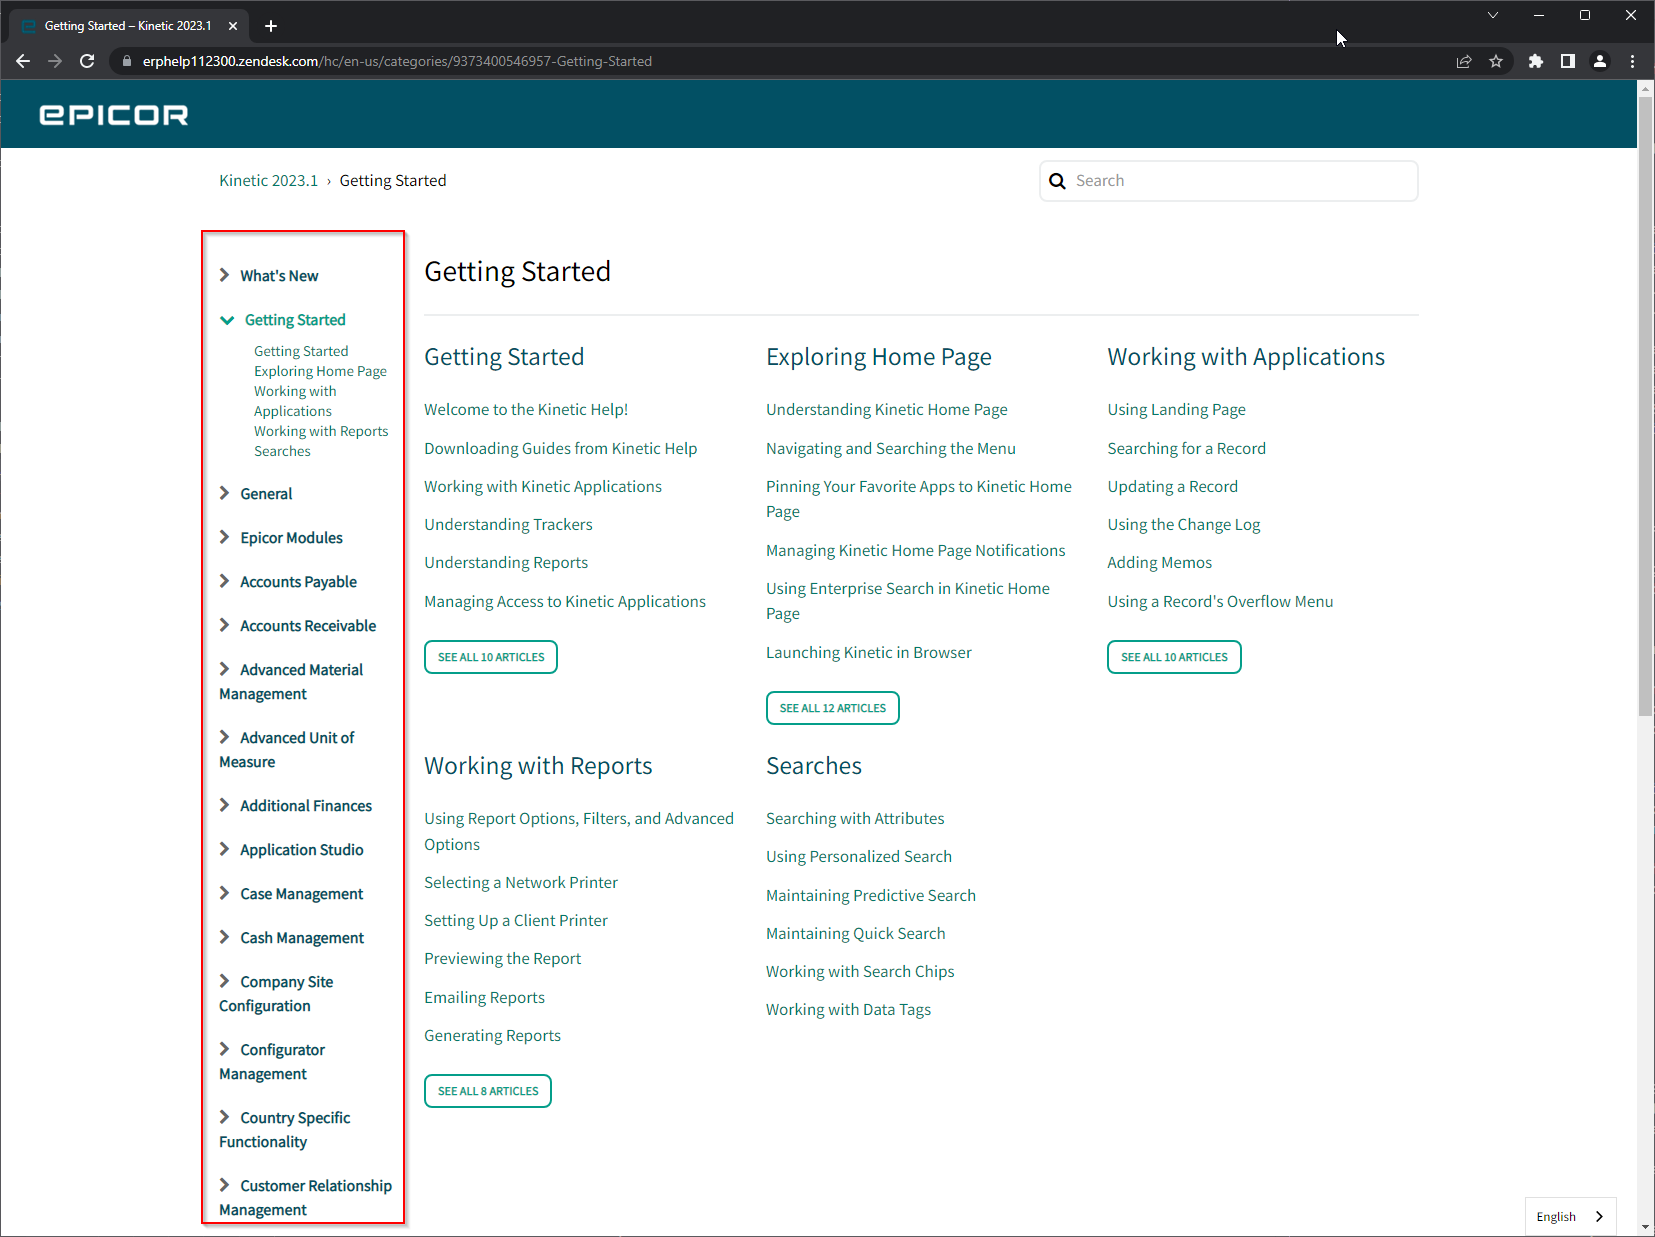Open the English language selector
Viewport: 1655px width, 1237px height.
coord(1571,1217)
